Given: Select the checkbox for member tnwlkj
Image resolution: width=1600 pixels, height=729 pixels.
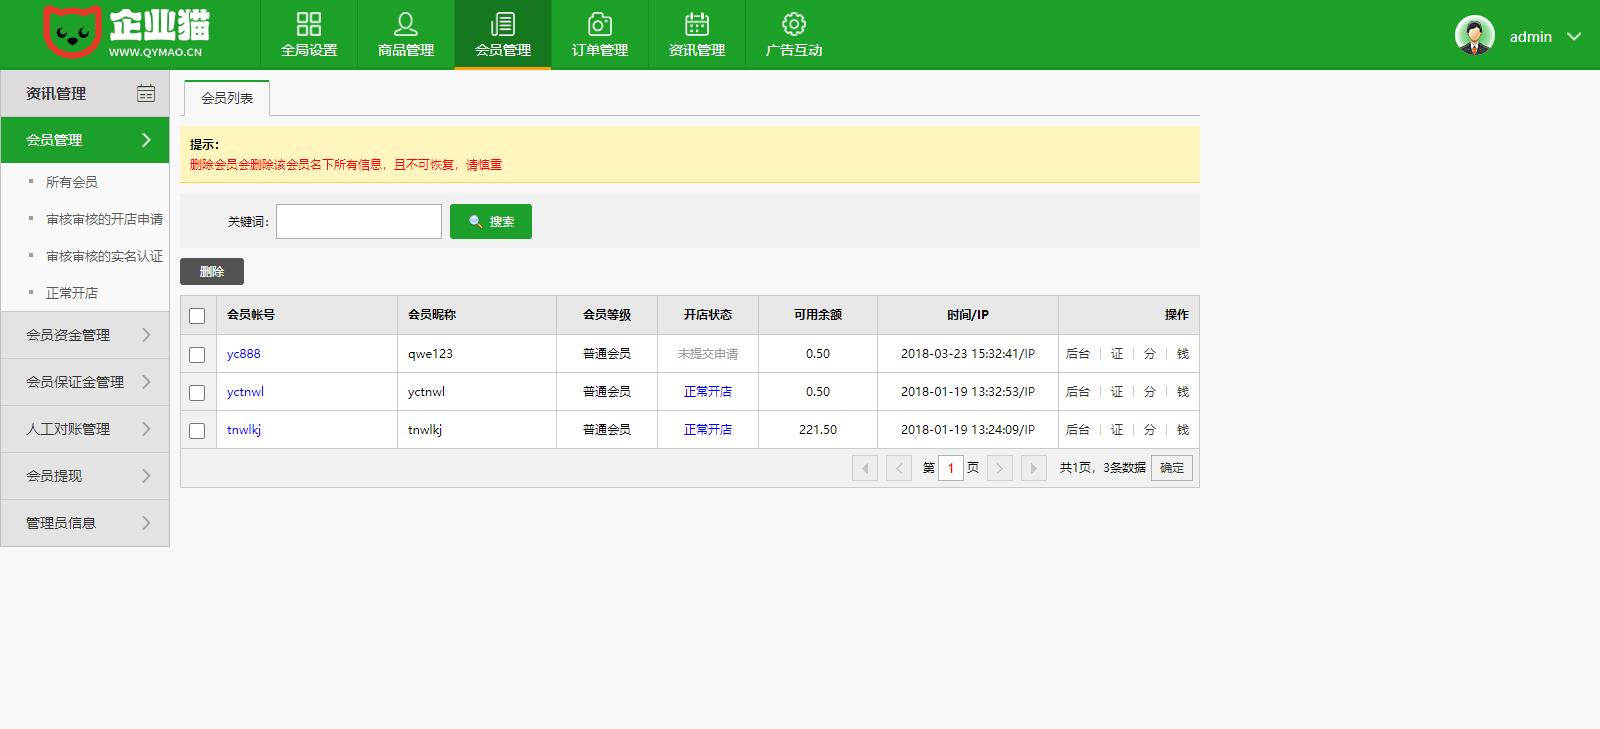Looking at the screenshot, I should (197, 431).
